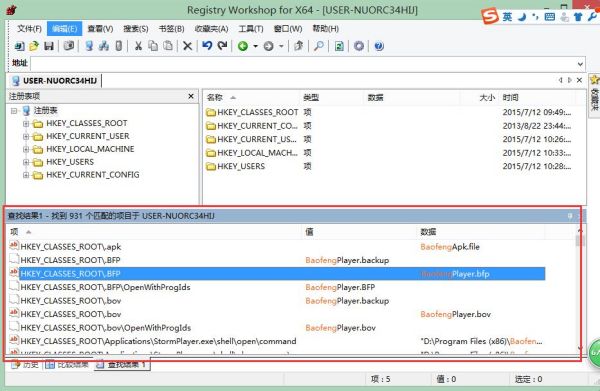Click the save floppy disk icon
The width and height of the screenshot is (600, 391).
49,46
